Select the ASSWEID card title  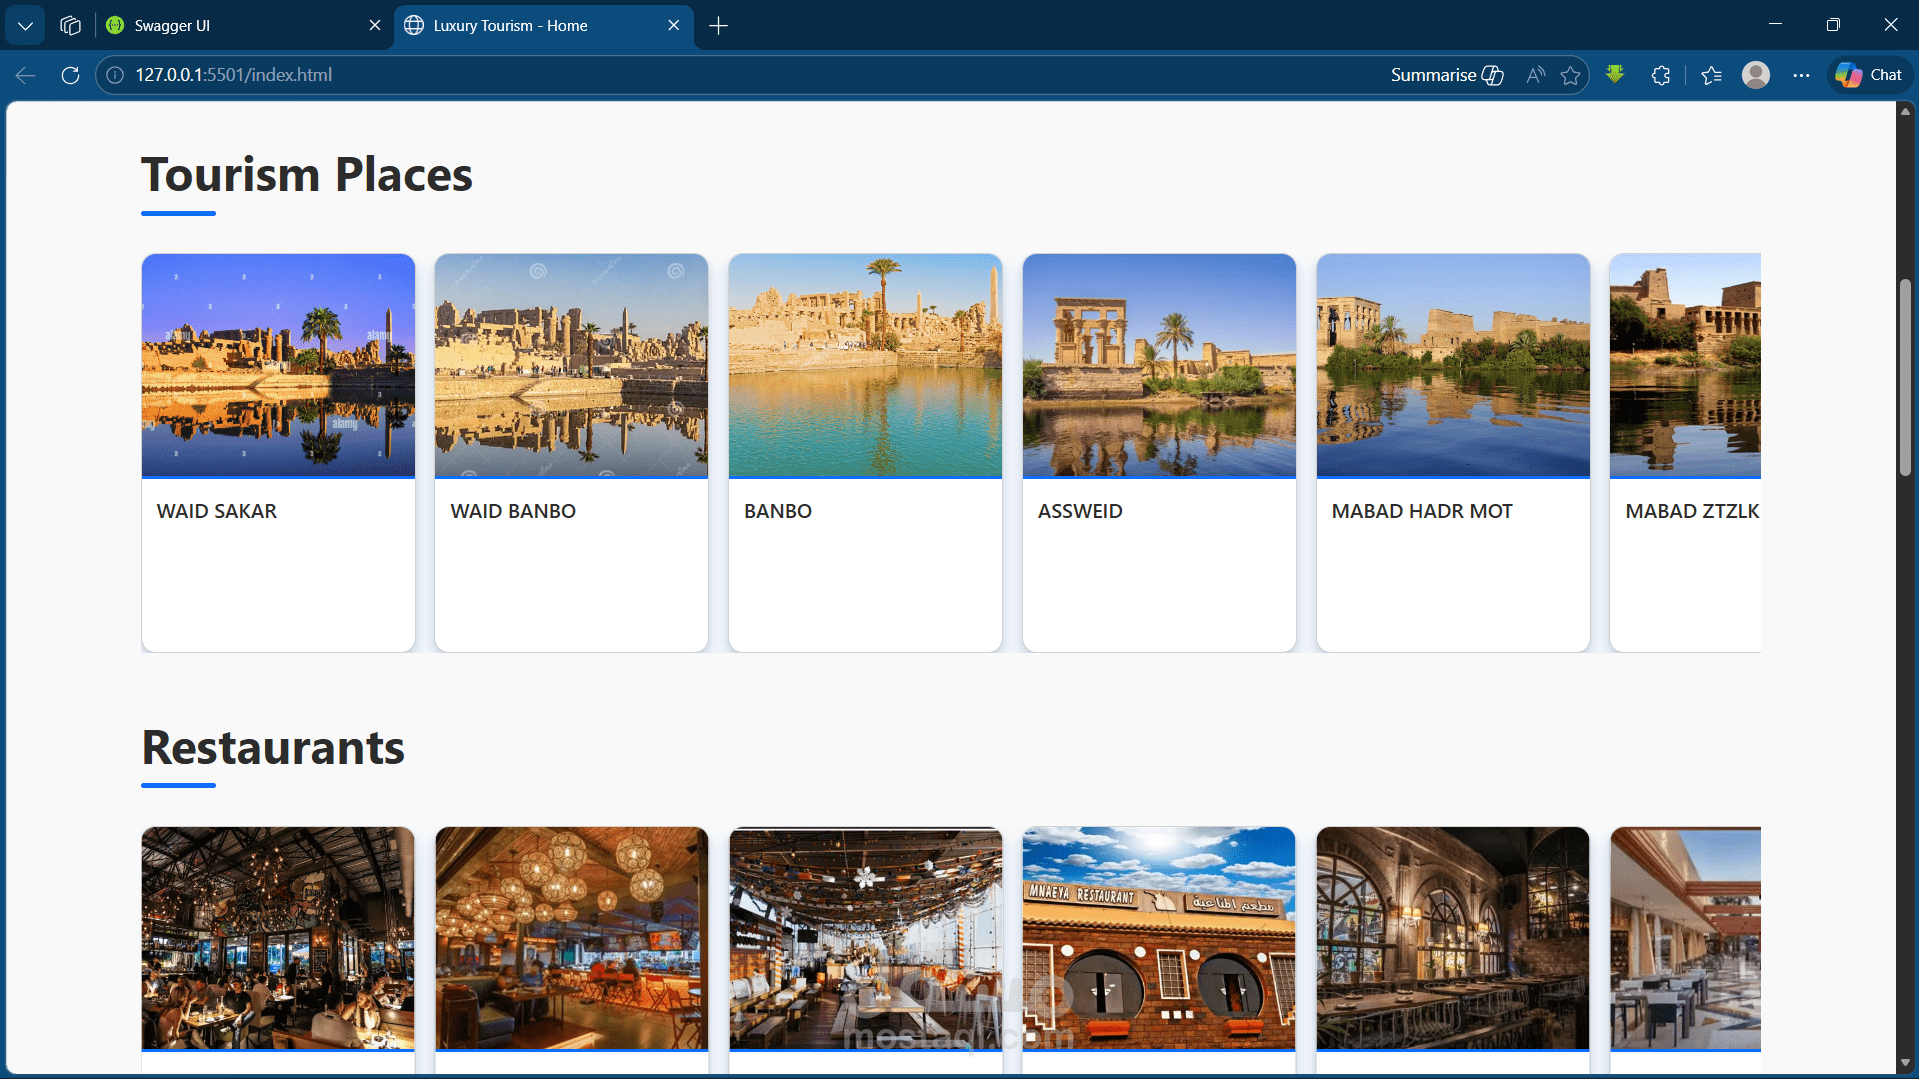1080,511
